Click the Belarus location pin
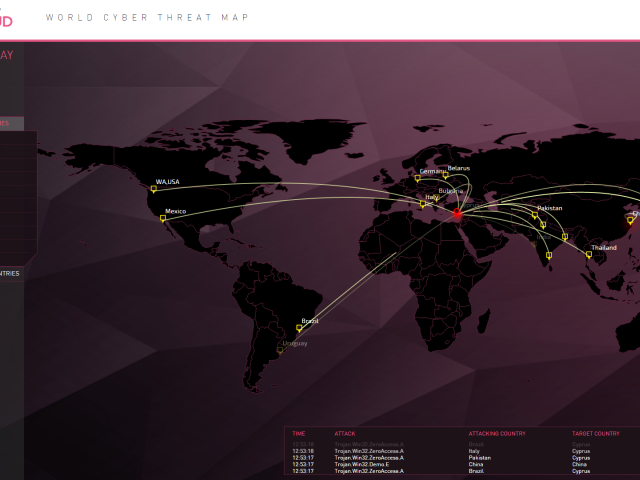Viewport: 640px width, 480px height. point(446,175)
